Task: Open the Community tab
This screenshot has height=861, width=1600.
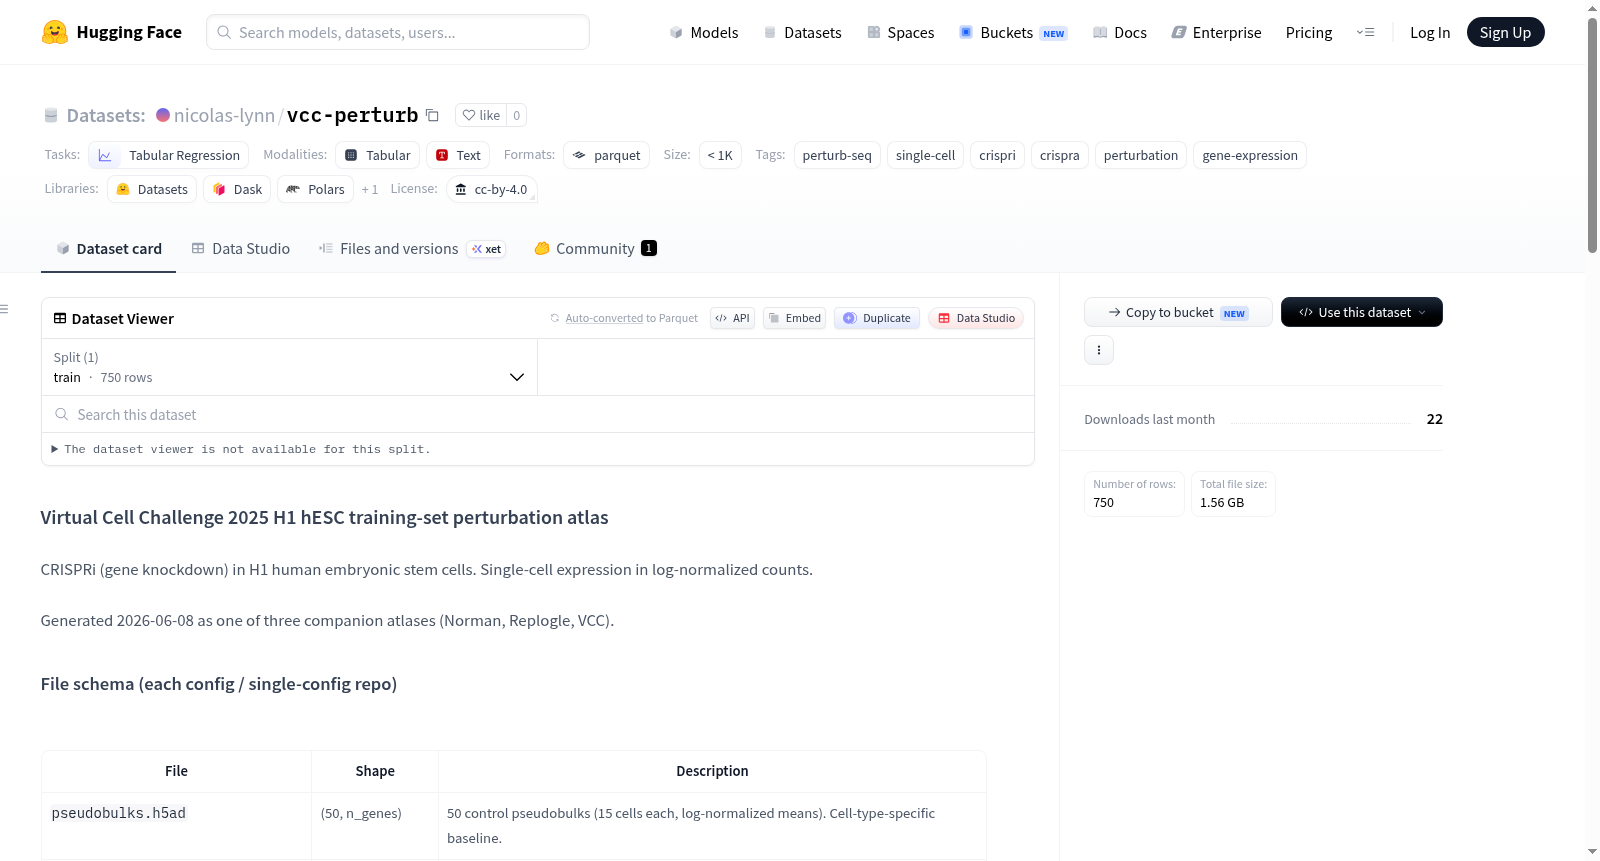Action: pos(595,248)
